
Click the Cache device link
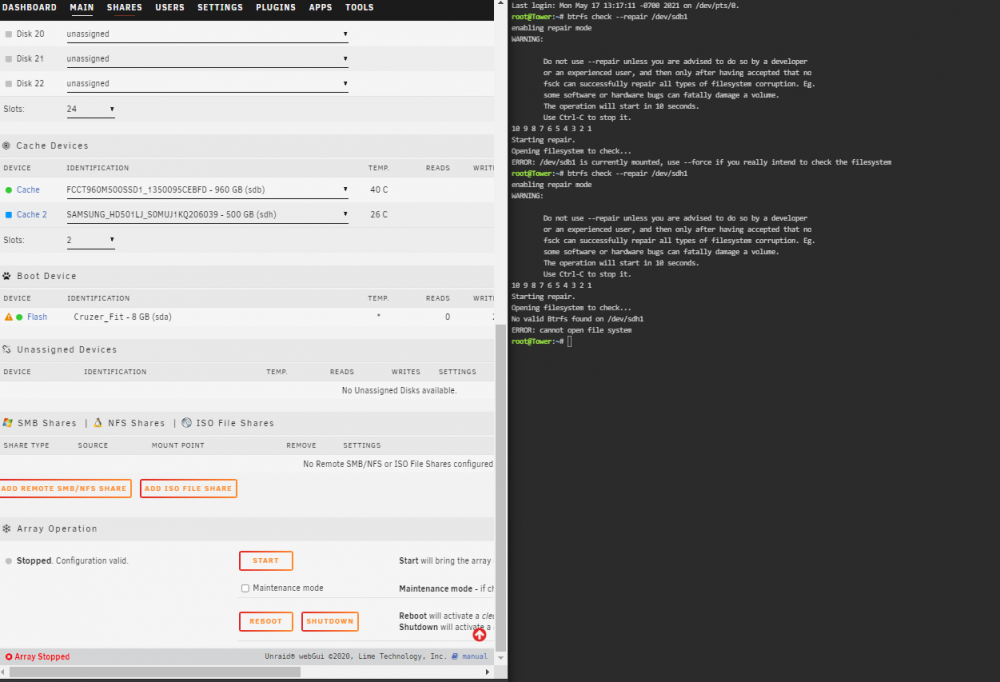(x=28, y=190)
